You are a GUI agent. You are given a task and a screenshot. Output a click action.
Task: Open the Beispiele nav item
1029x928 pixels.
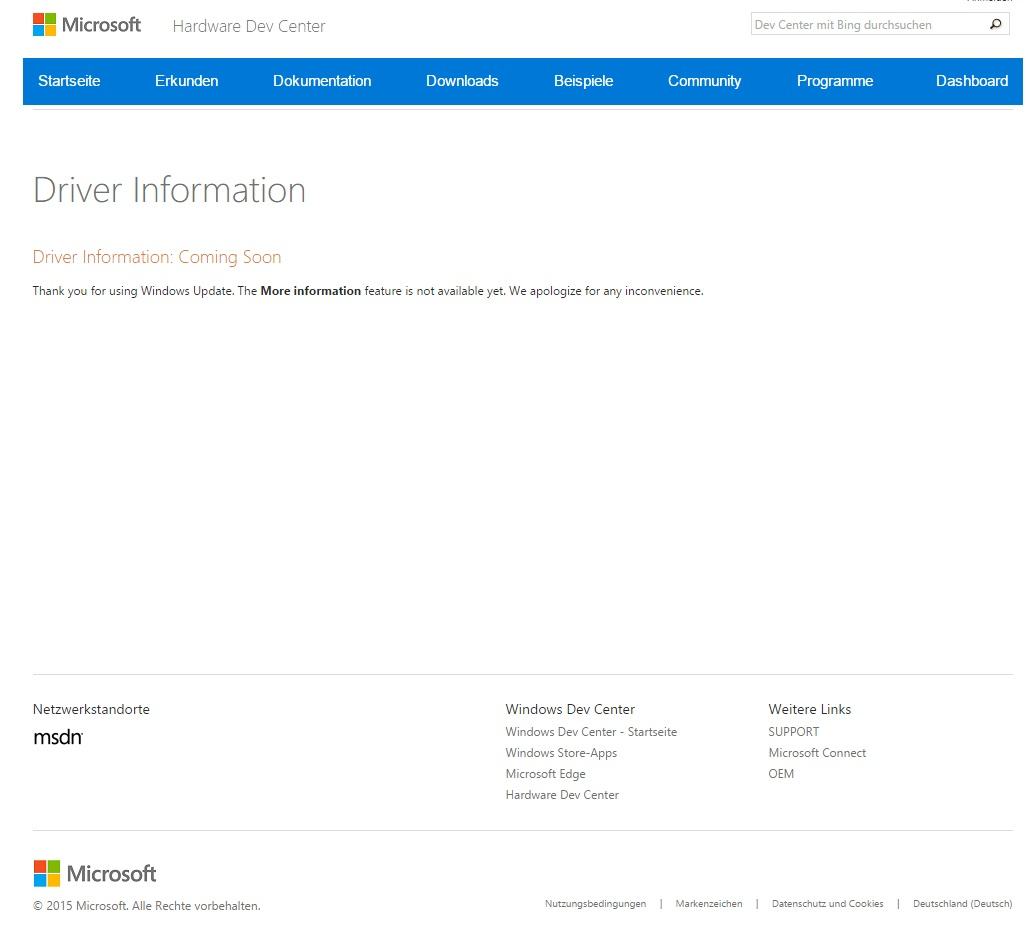pyautogui.click(x=583, y=81)
